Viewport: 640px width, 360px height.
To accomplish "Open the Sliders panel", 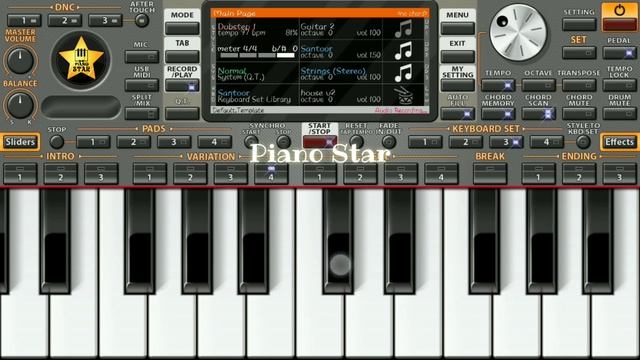I will coord(20,142).
